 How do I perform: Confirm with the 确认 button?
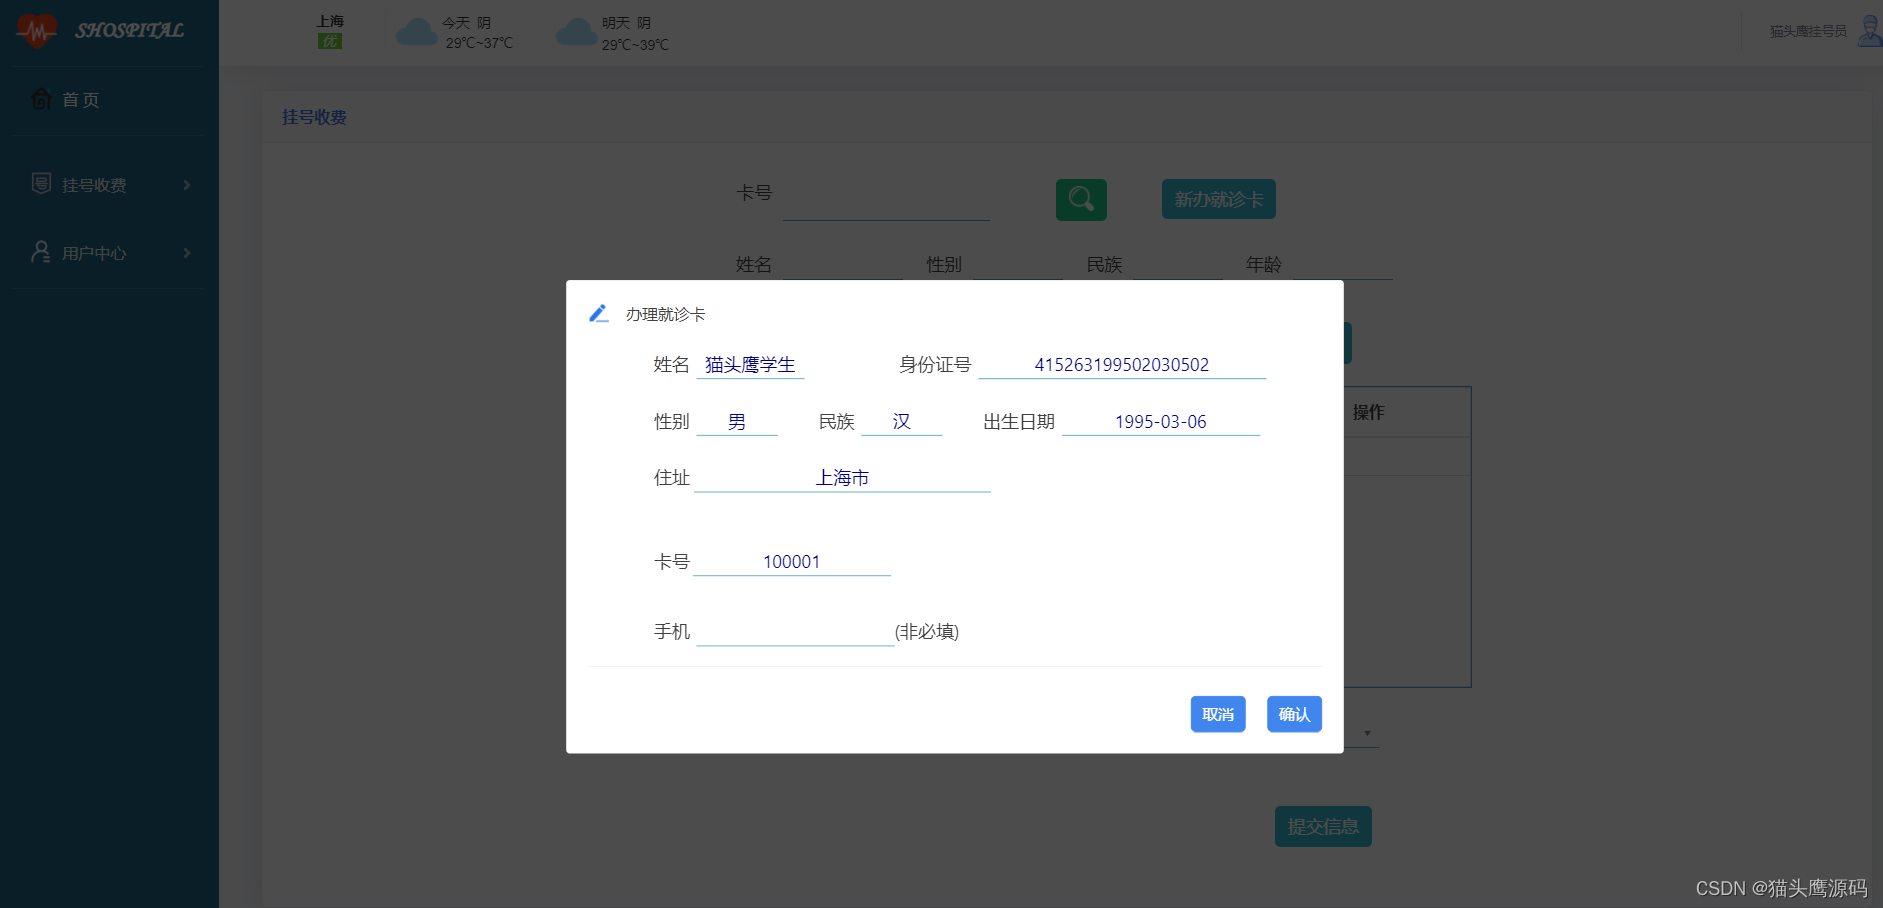[x=1294, y=714]
